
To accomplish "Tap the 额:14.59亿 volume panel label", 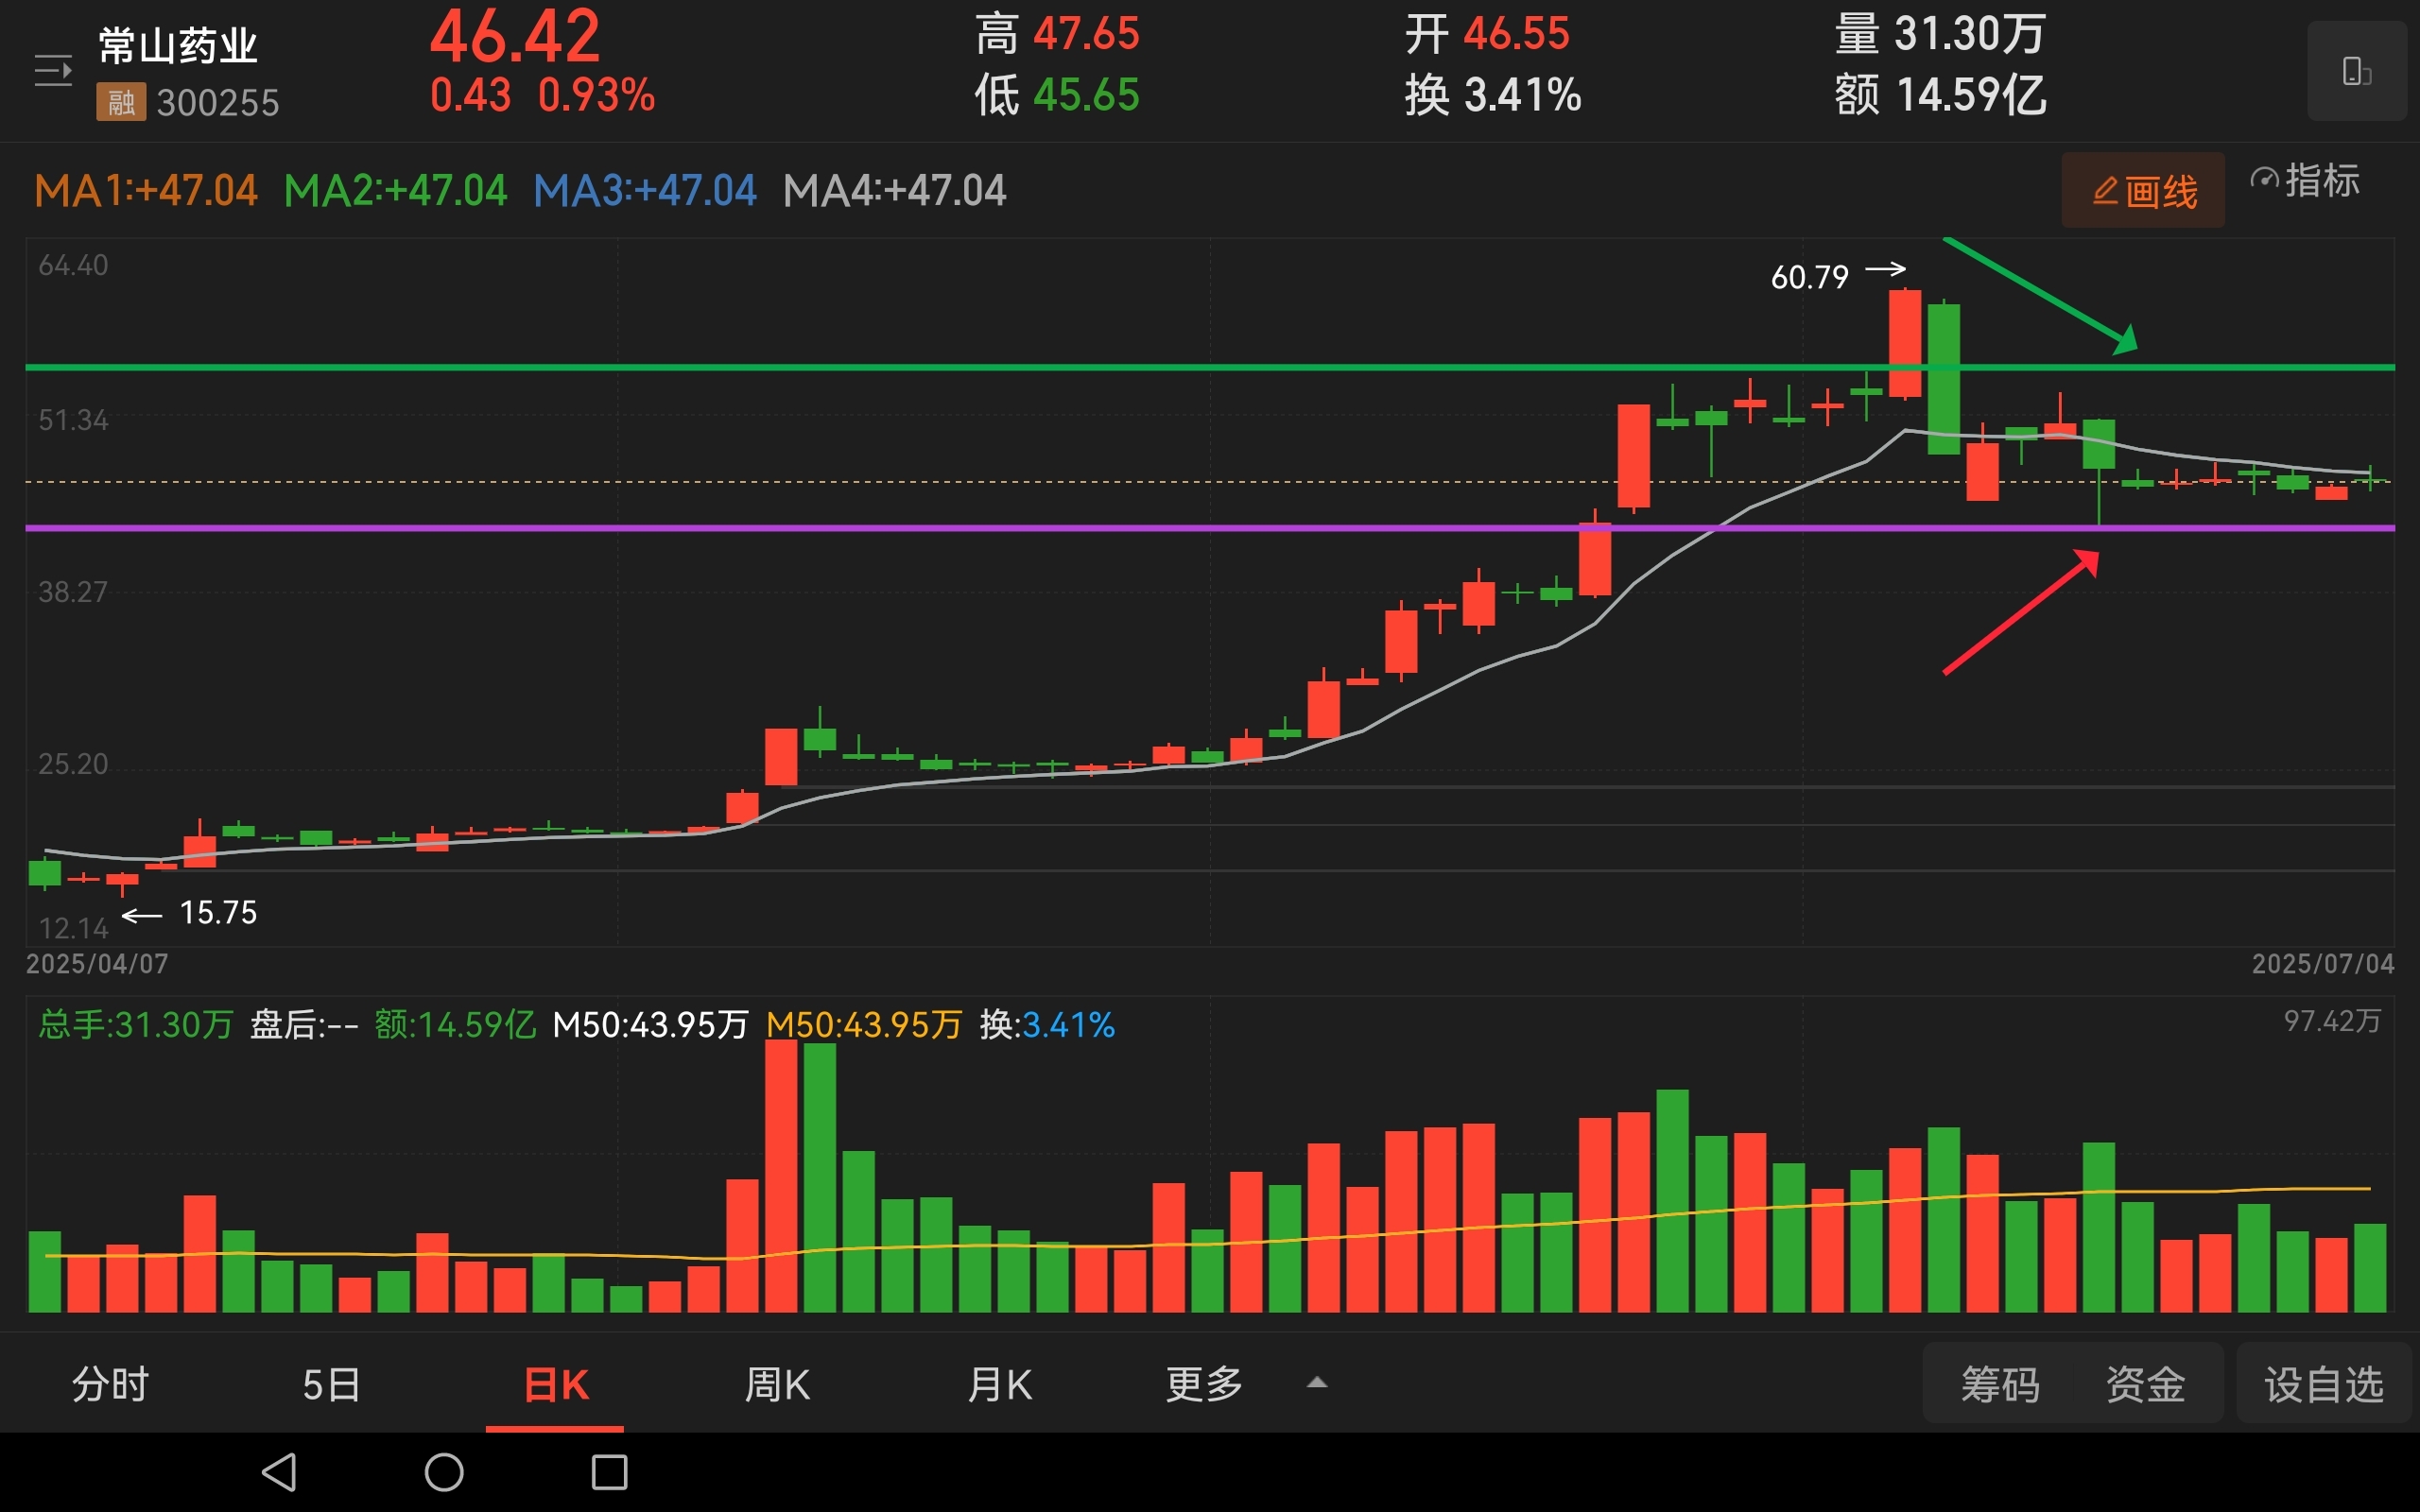I will pyautogui.click(x=455, y=1024).
